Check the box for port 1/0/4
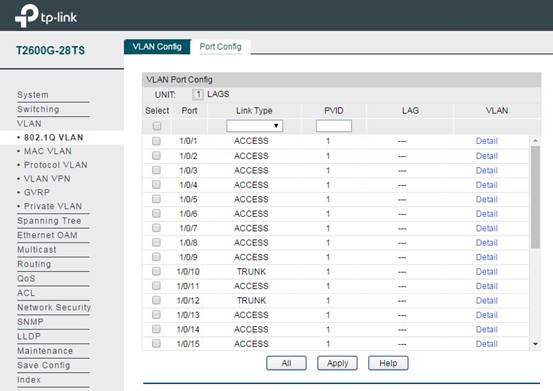Image resolution: width=553 pixels, height=391 pixels. [156, 185]
